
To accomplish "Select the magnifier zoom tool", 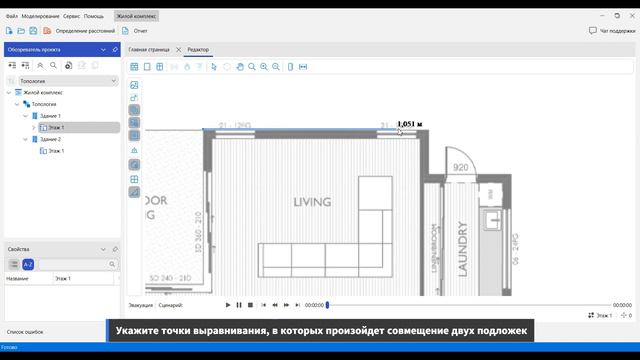I will pyautogui.click(x=252, y=67).
